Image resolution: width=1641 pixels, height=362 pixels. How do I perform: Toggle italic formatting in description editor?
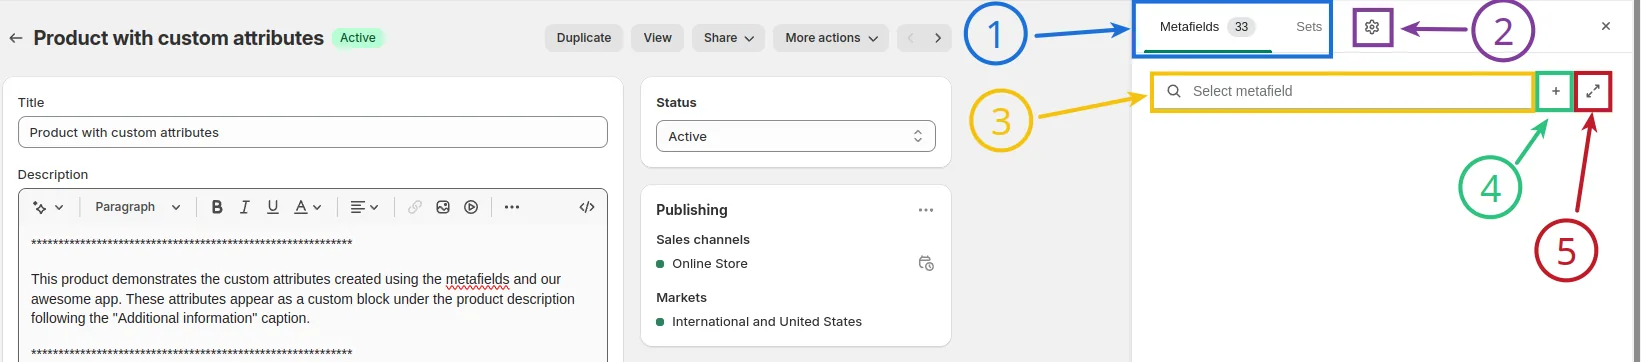pos(245,207)
